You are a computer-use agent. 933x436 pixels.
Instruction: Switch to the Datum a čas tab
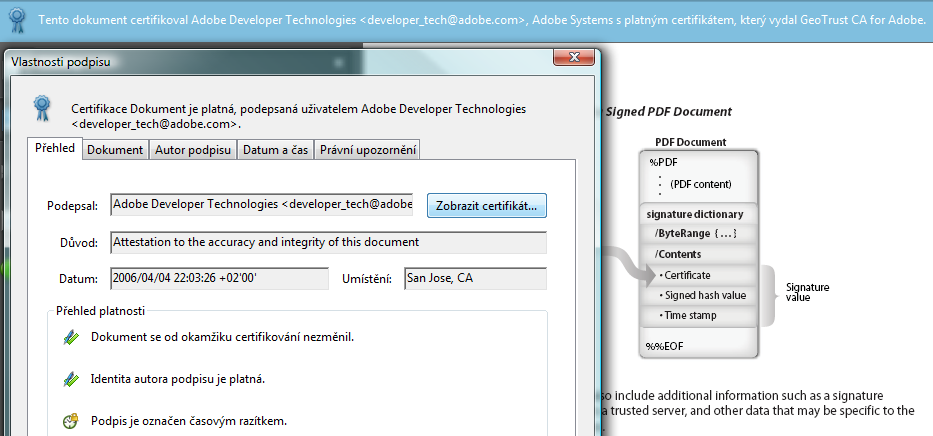coord(275,150)
